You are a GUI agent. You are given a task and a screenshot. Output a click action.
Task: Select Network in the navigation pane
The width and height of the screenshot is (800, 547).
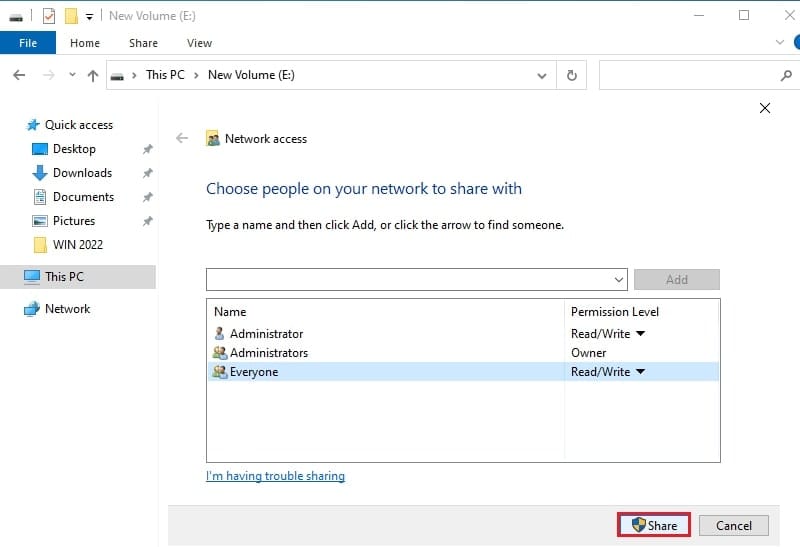pyautogui.click(x=67, y=309)
